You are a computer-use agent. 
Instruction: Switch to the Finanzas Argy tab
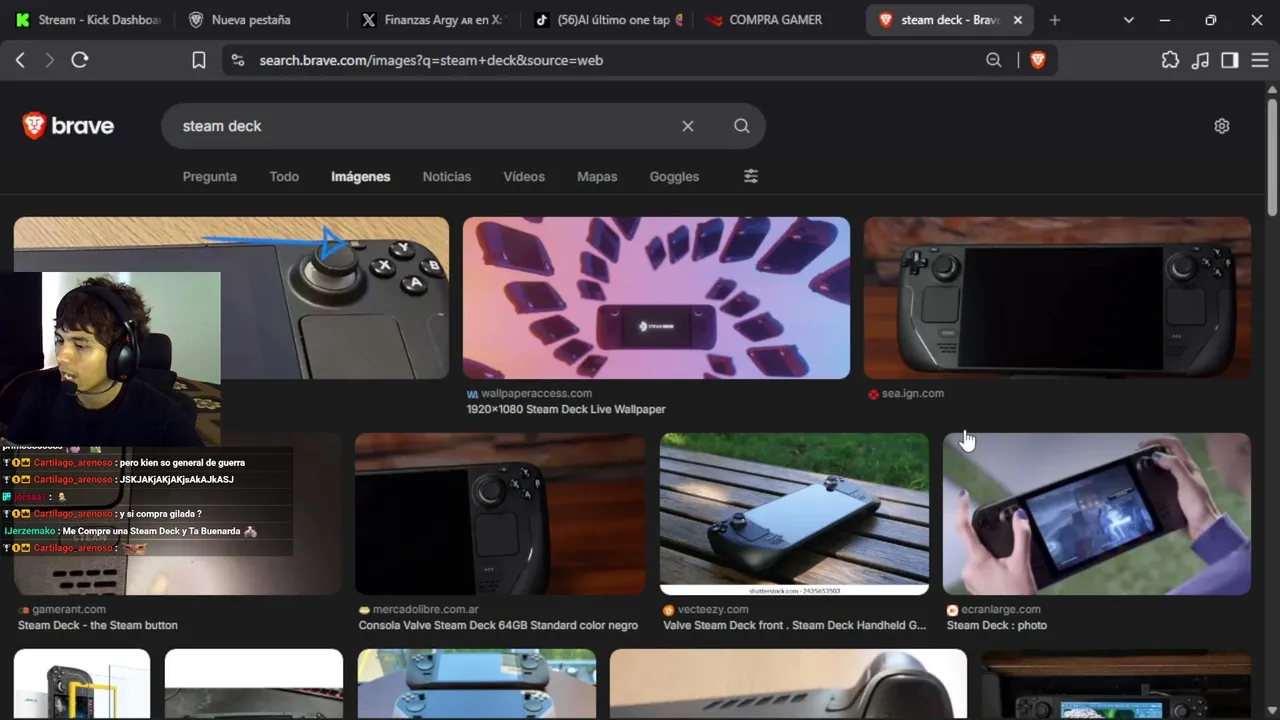[432, 20]
